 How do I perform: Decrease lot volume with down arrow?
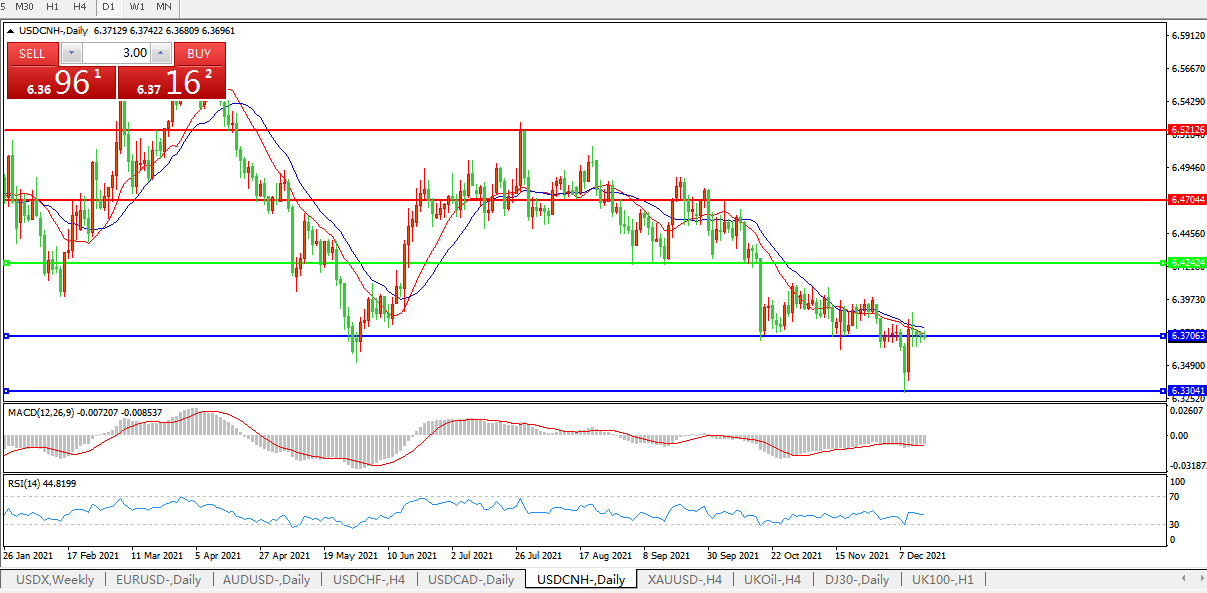pos(71,53)
